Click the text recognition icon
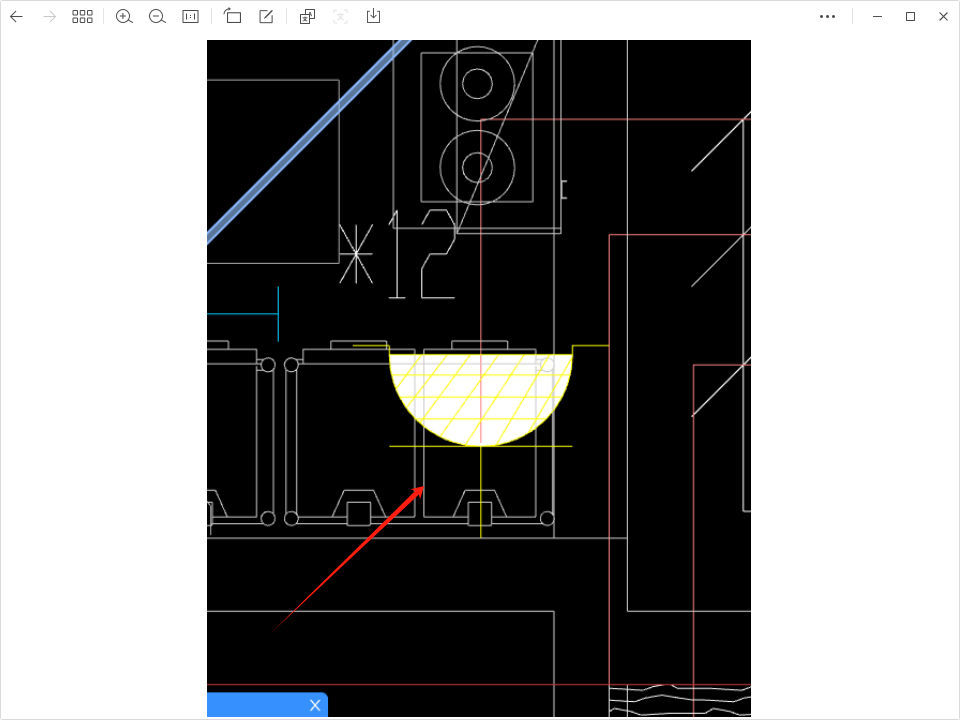The height and width of the screenshot is (720, 960). tap(340, 17)
